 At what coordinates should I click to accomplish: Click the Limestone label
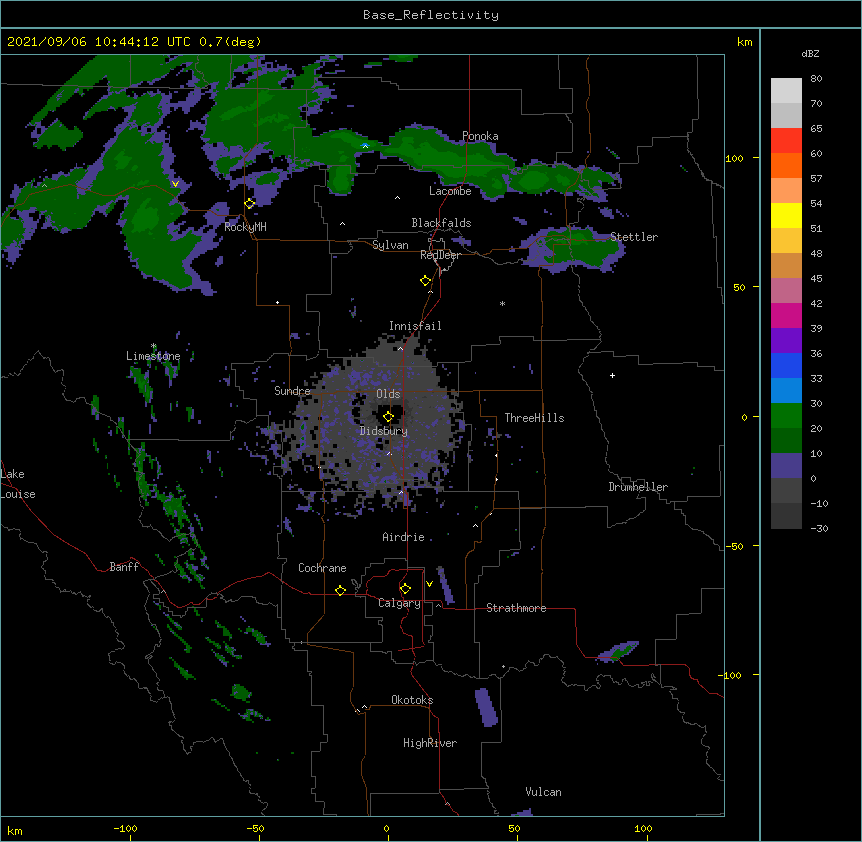[153, 356]
